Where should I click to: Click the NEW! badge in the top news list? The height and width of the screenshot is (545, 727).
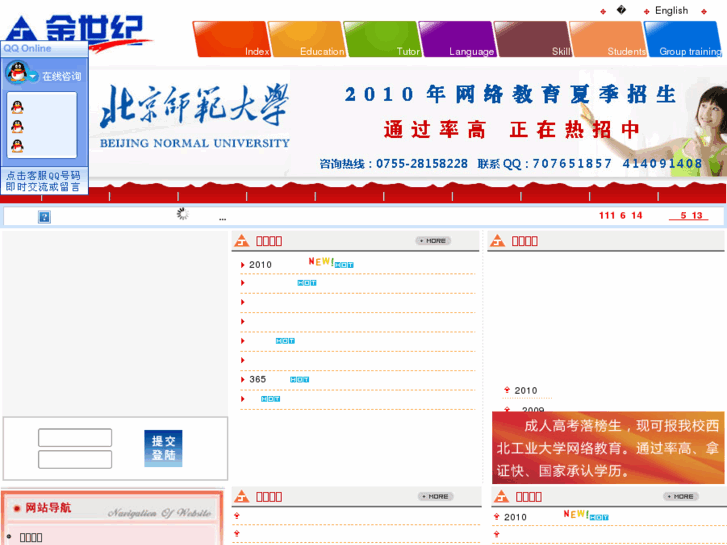pos(321,262)
